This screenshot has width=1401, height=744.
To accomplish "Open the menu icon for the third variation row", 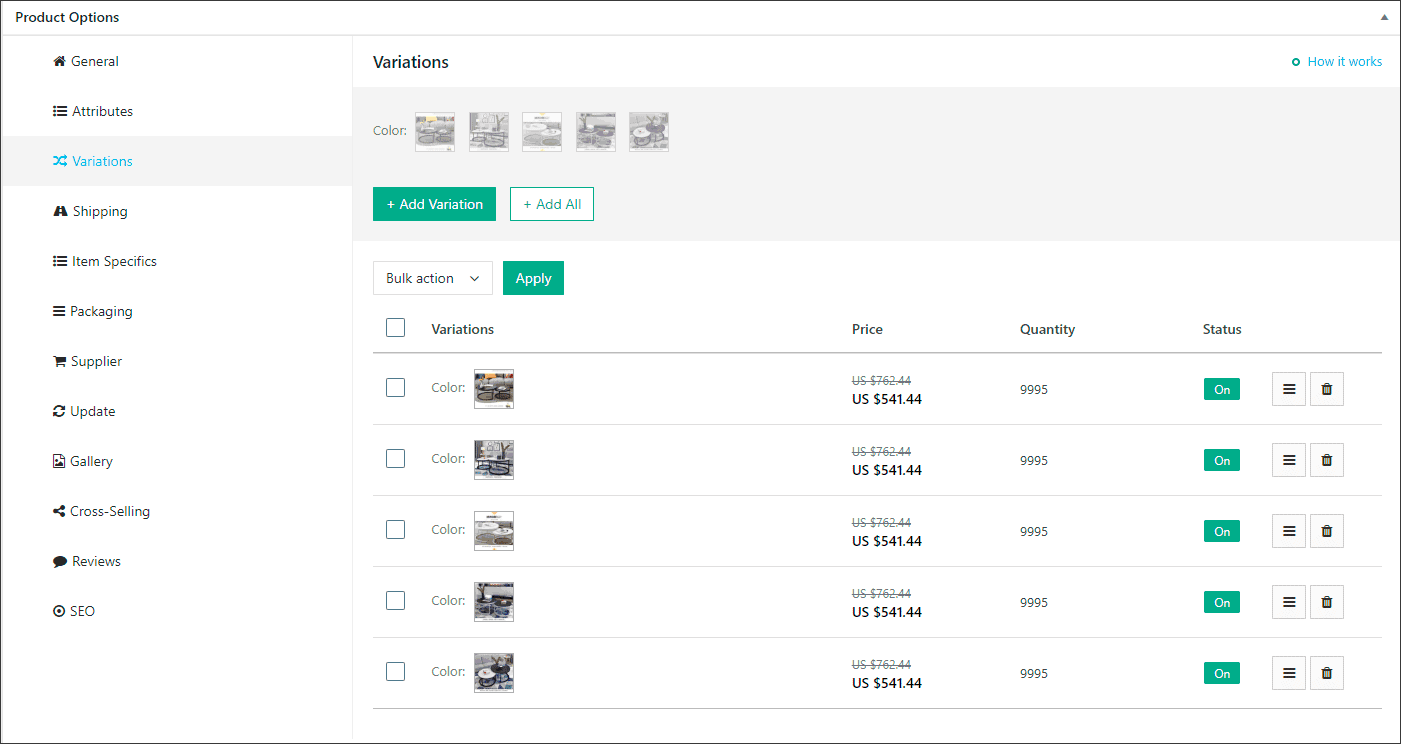I will [x=1289, y=531].
